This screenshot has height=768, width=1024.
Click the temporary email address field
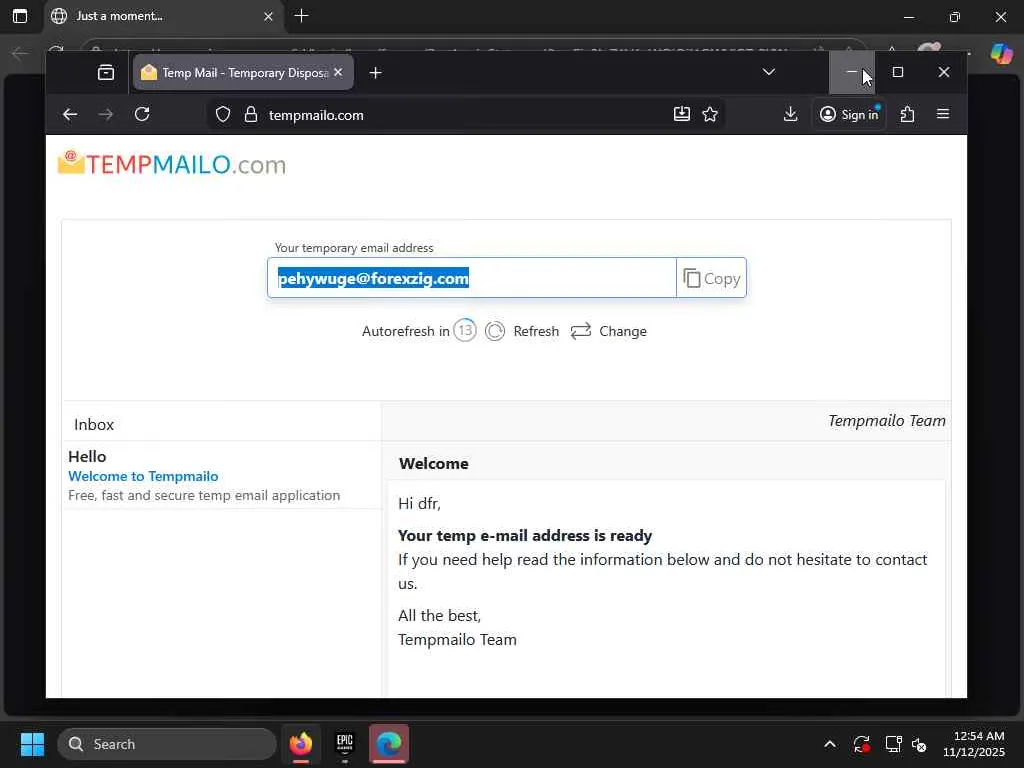click(x=472, y=278)
